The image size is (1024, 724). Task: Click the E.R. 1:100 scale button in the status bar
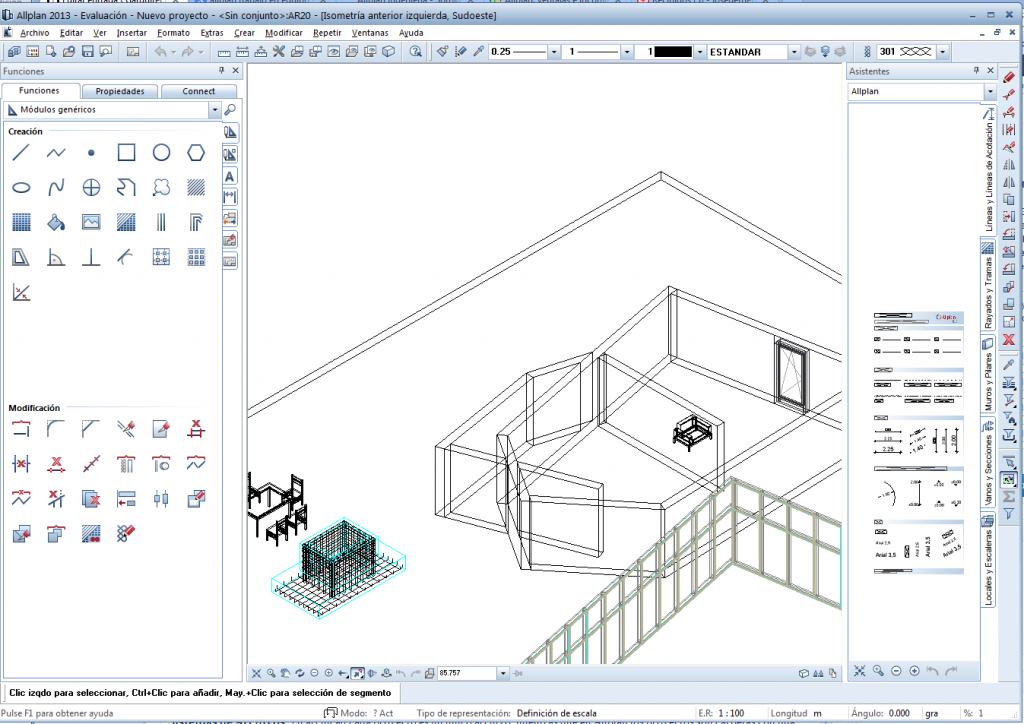click(724, 713)
